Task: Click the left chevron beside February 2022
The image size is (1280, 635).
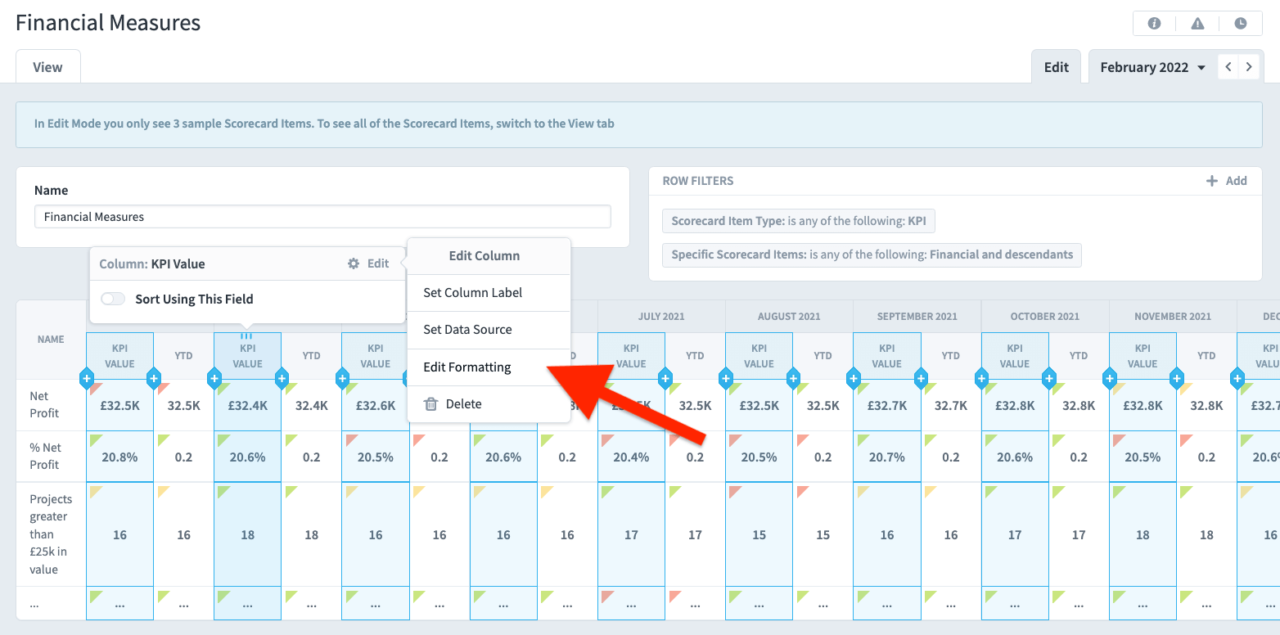Action: tap(1227, 66)
